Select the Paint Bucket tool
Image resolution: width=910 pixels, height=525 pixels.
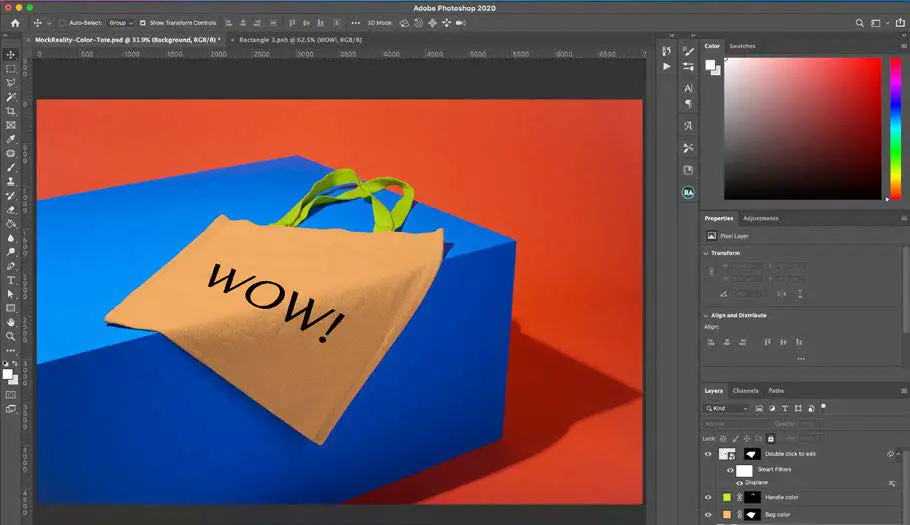coord(10,224)
